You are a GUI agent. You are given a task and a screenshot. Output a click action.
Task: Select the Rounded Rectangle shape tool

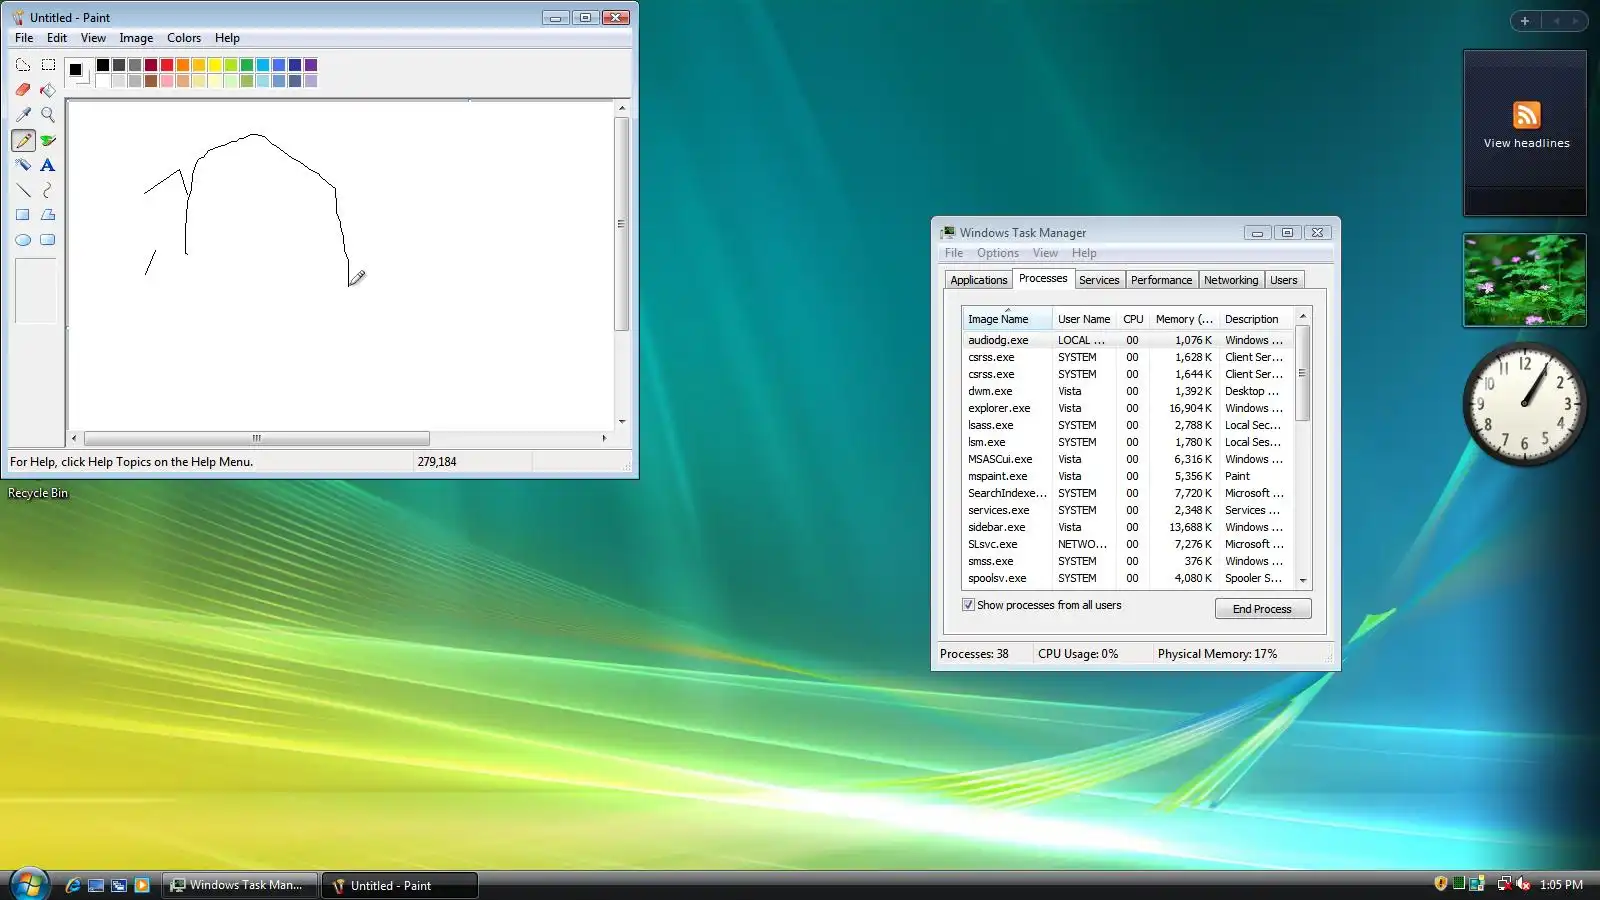point(48,240)
